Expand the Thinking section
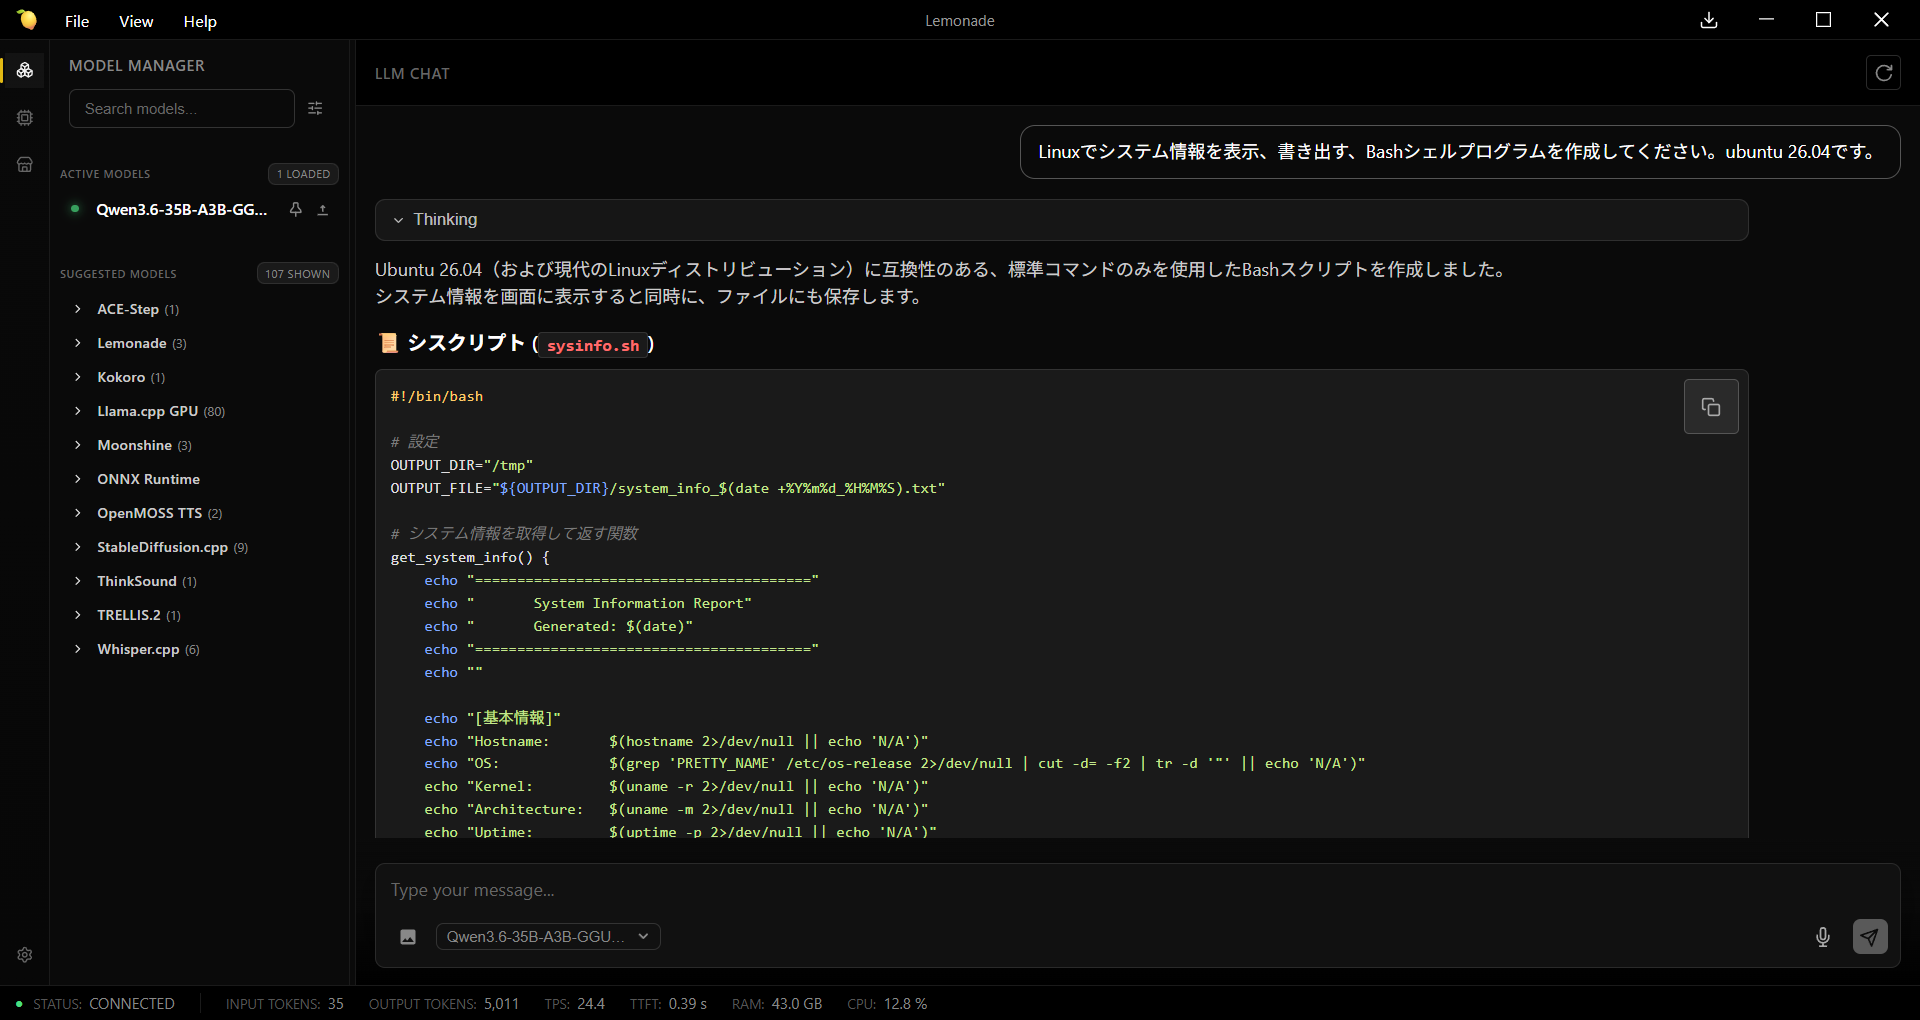Screen dimensions: 1920x1020 [x=1061, y=220]
